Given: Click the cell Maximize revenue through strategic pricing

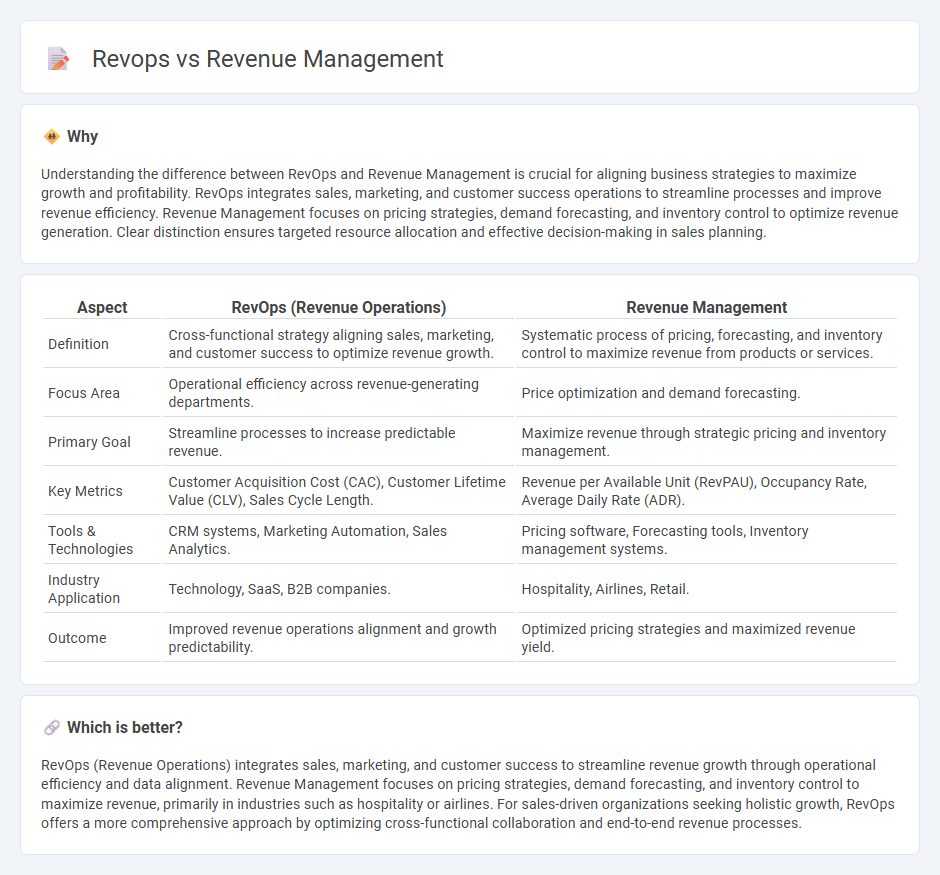Looking at the screenshot, I should click(706, 442).
